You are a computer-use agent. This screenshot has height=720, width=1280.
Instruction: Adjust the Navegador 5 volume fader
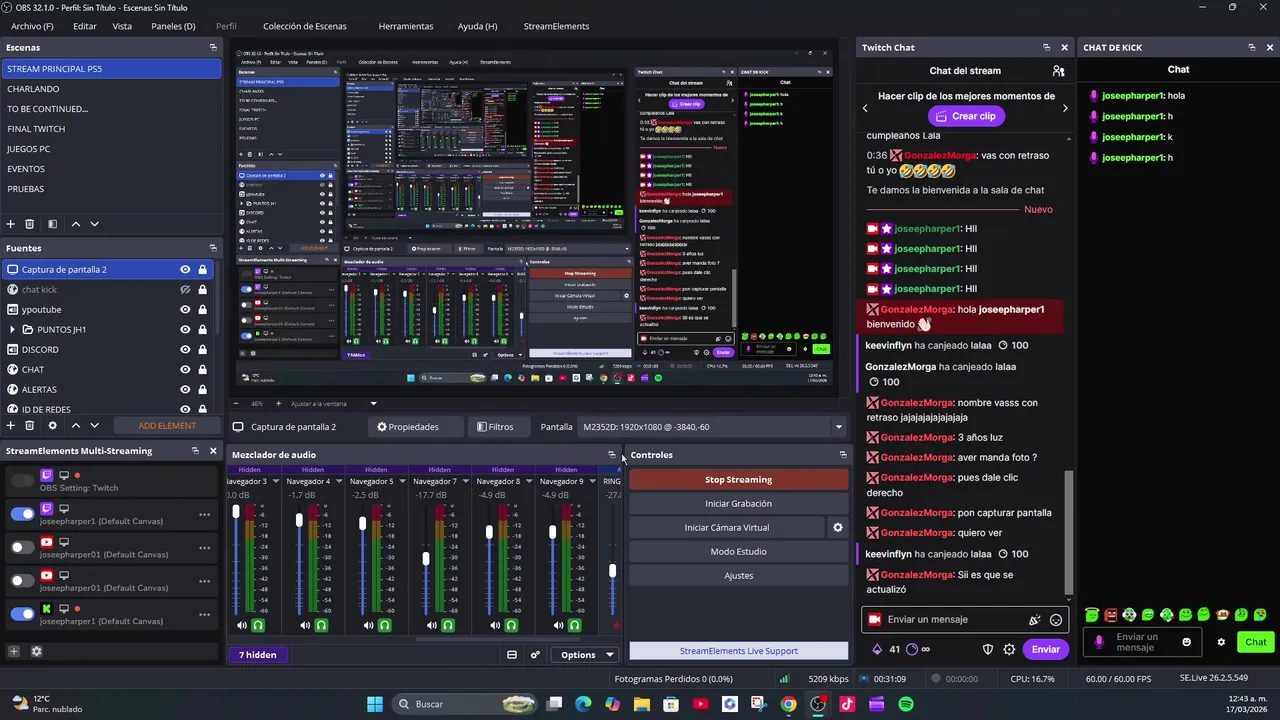click(363, 523)
